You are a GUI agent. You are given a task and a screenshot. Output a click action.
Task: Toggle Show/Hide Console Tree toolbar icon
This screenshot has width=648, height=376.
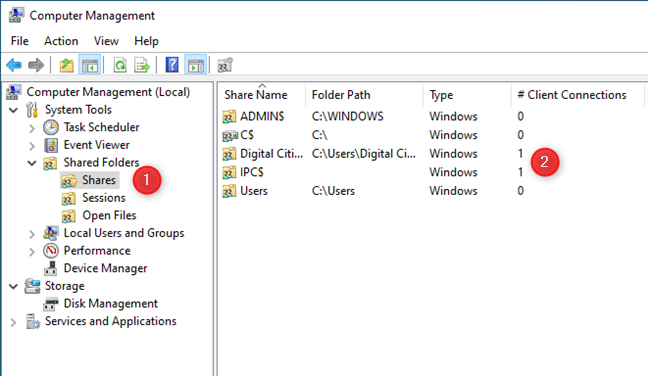[x=90, y=65]
